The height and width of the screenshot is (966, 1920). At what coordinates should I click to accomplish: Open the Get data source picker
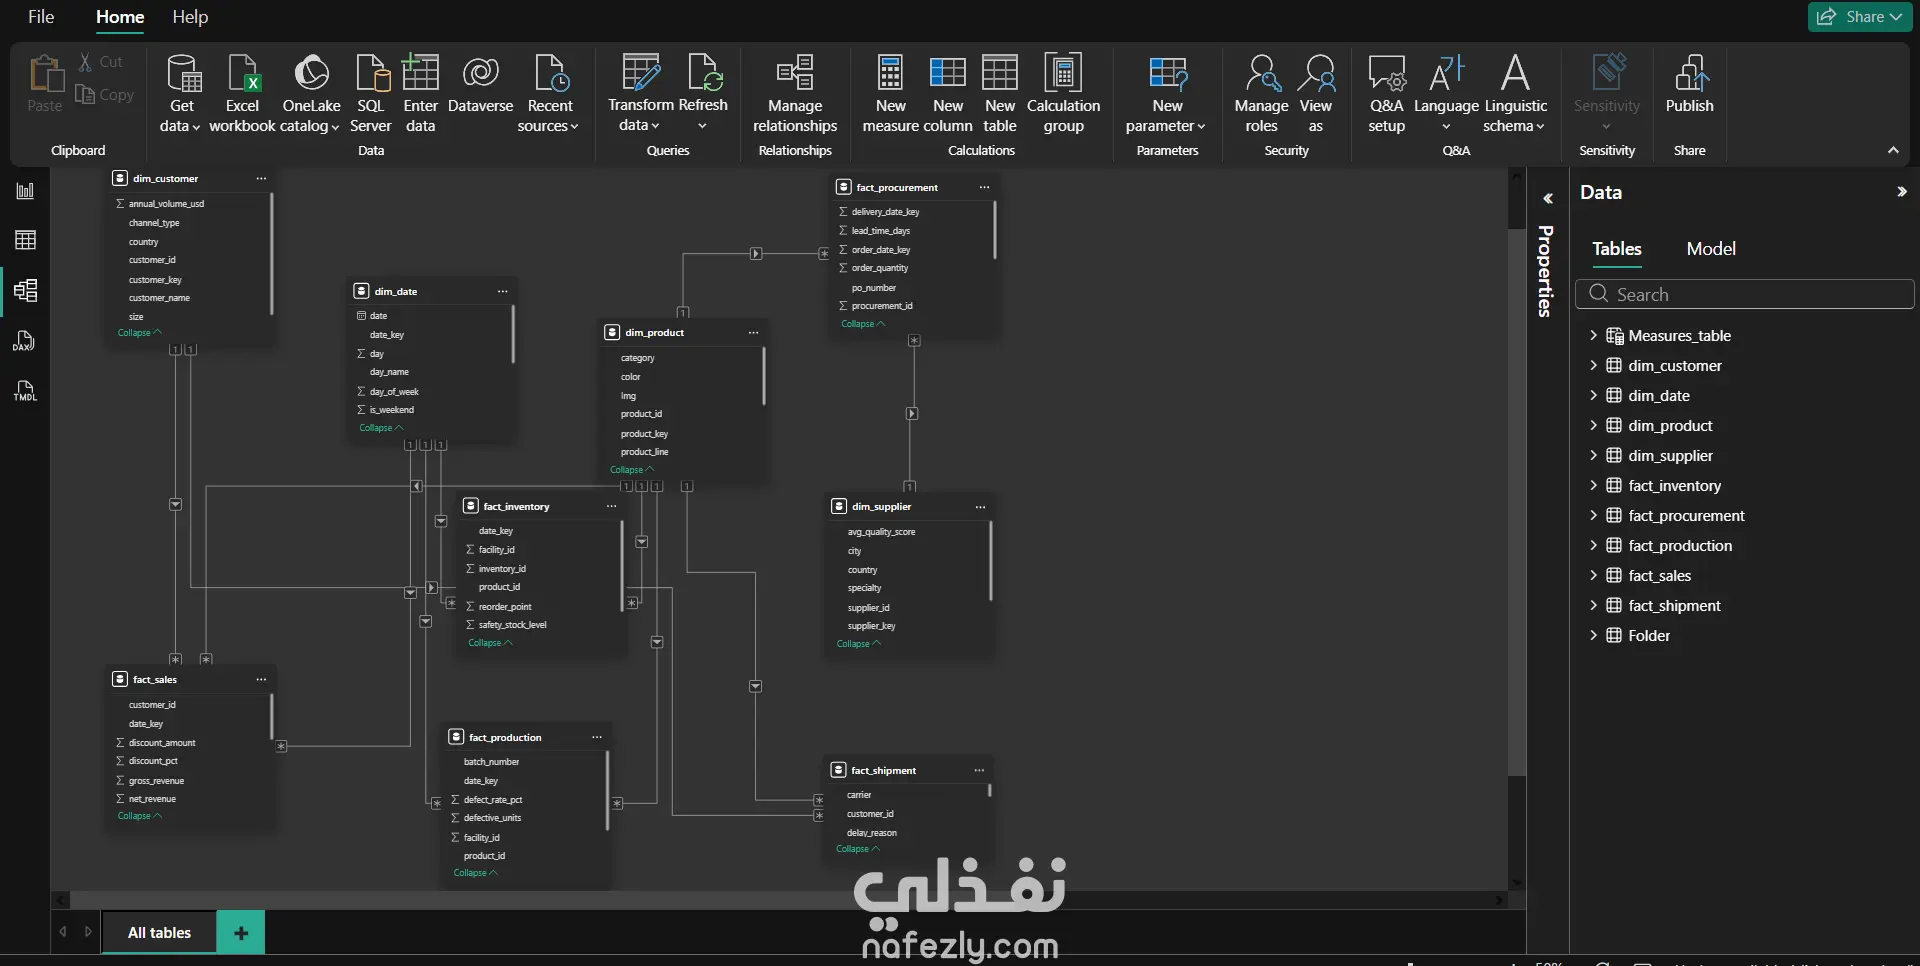(x=181, y=93)
